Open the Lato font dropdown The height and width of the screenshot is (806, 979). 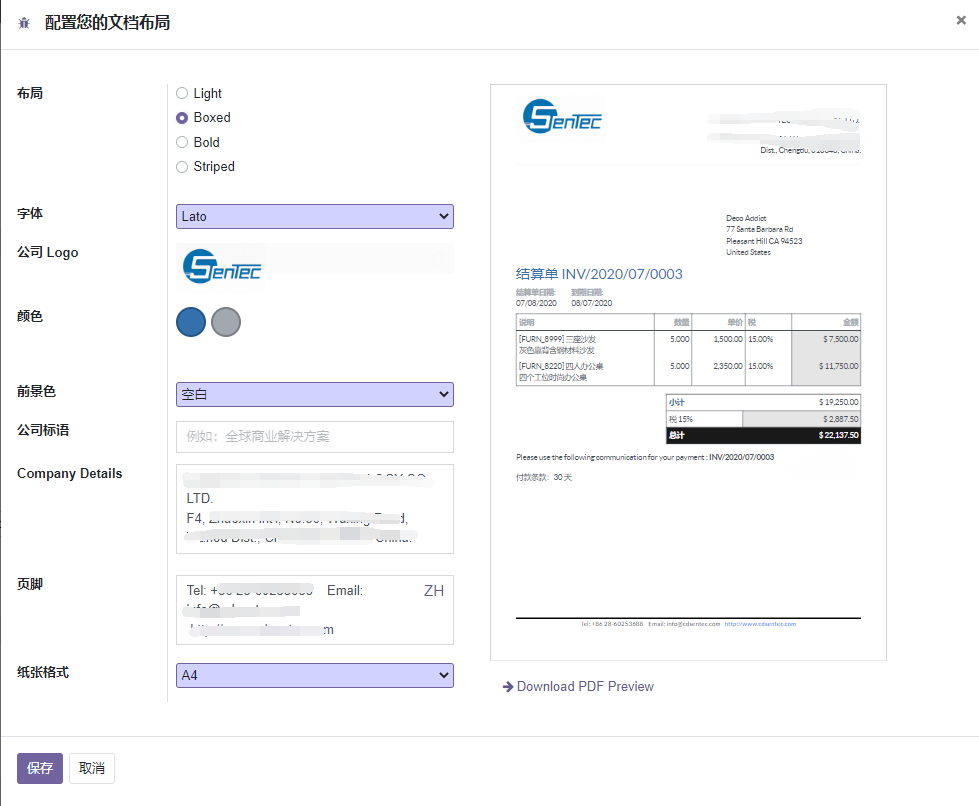[315, 217]
